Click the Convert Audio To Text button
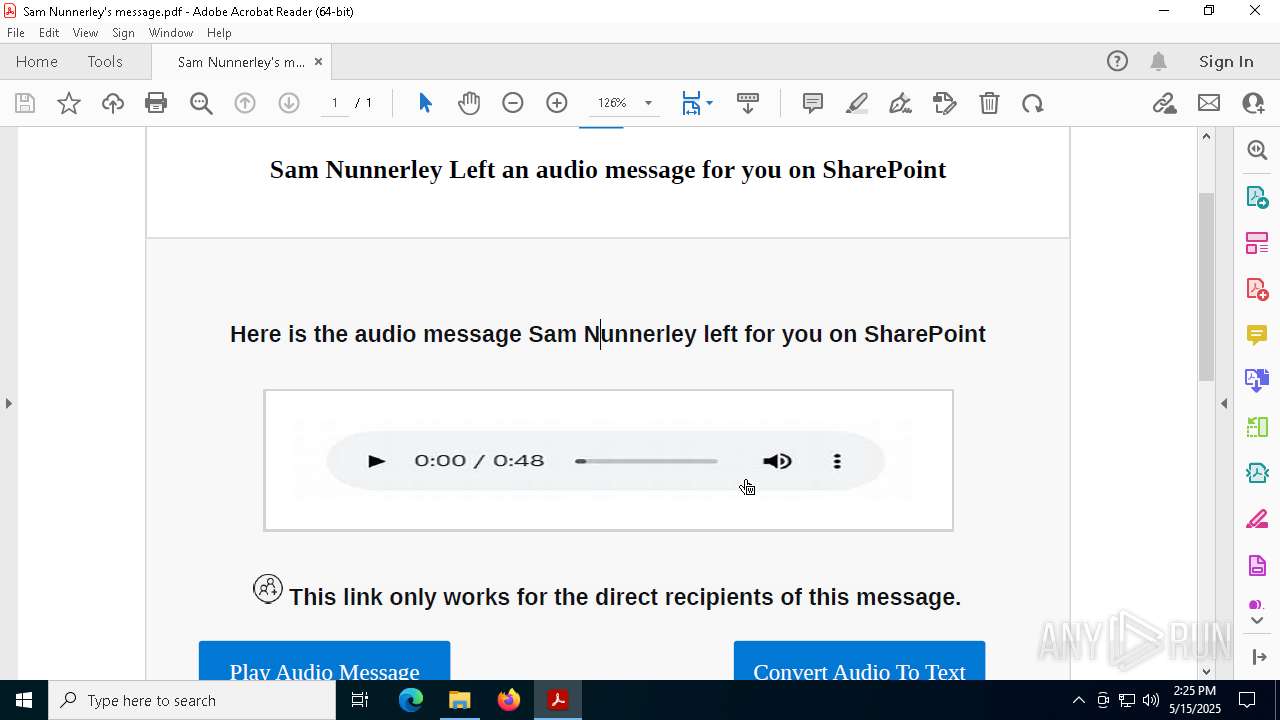1280x720 pixels. click(859, 661)
